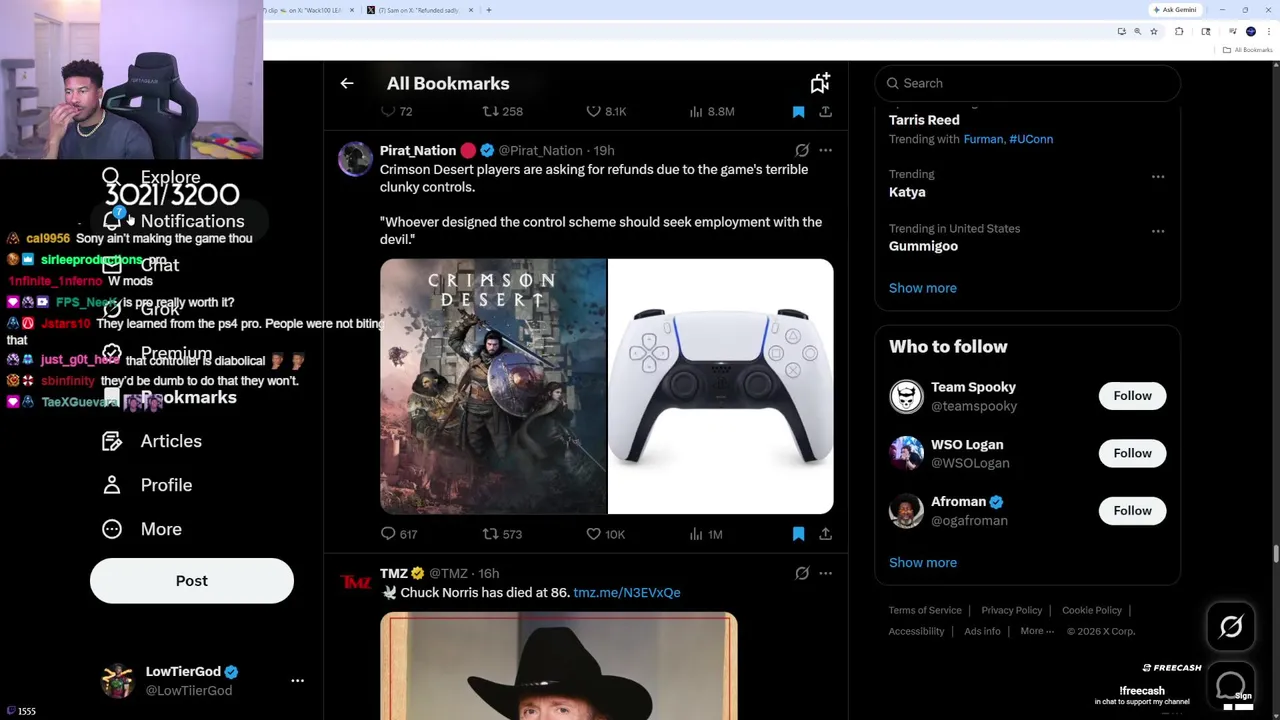Open Profile in the sidebar
Image resolution: width=1280 pixels, height=720 pixels.
pos(147,485)
